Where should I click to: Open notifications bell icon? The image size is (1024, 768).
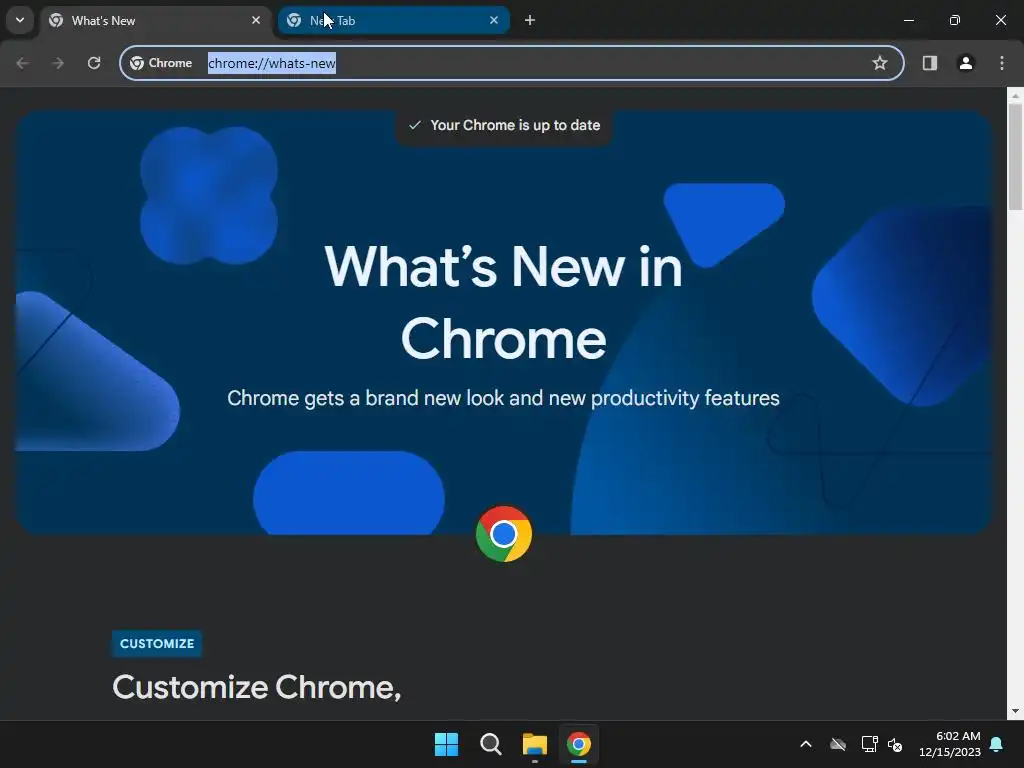pyautogui.click(x=997, y=744)
